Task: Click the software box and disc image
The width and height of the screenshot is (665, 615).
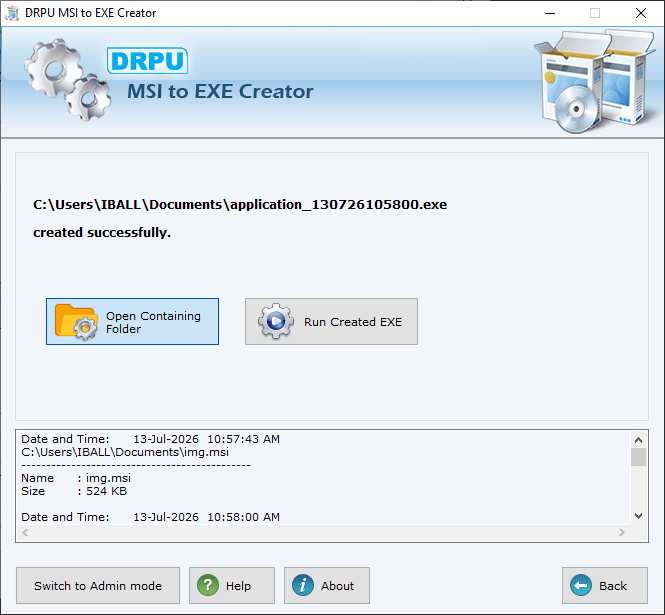Action: pos(594,81)
